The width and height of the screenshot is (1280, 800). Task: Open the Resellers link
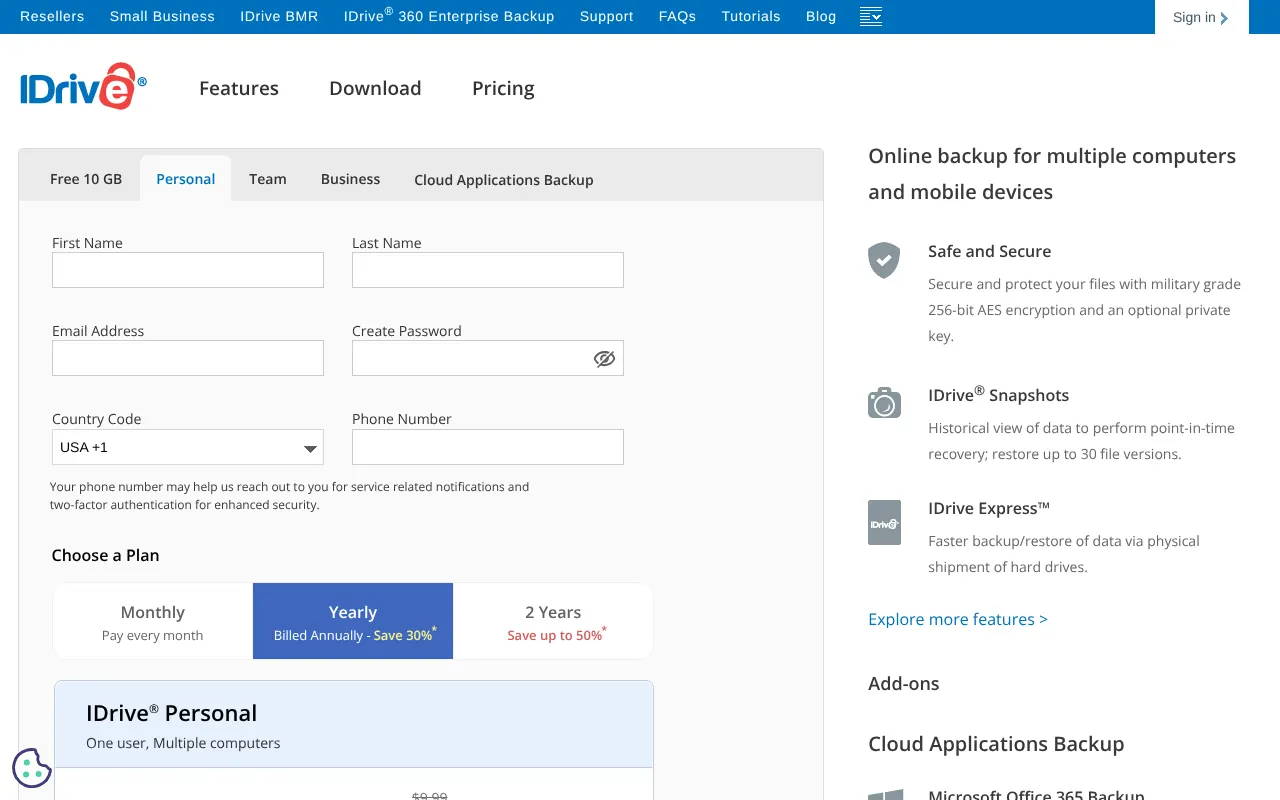pyautogui.click(x=52, y=16)
